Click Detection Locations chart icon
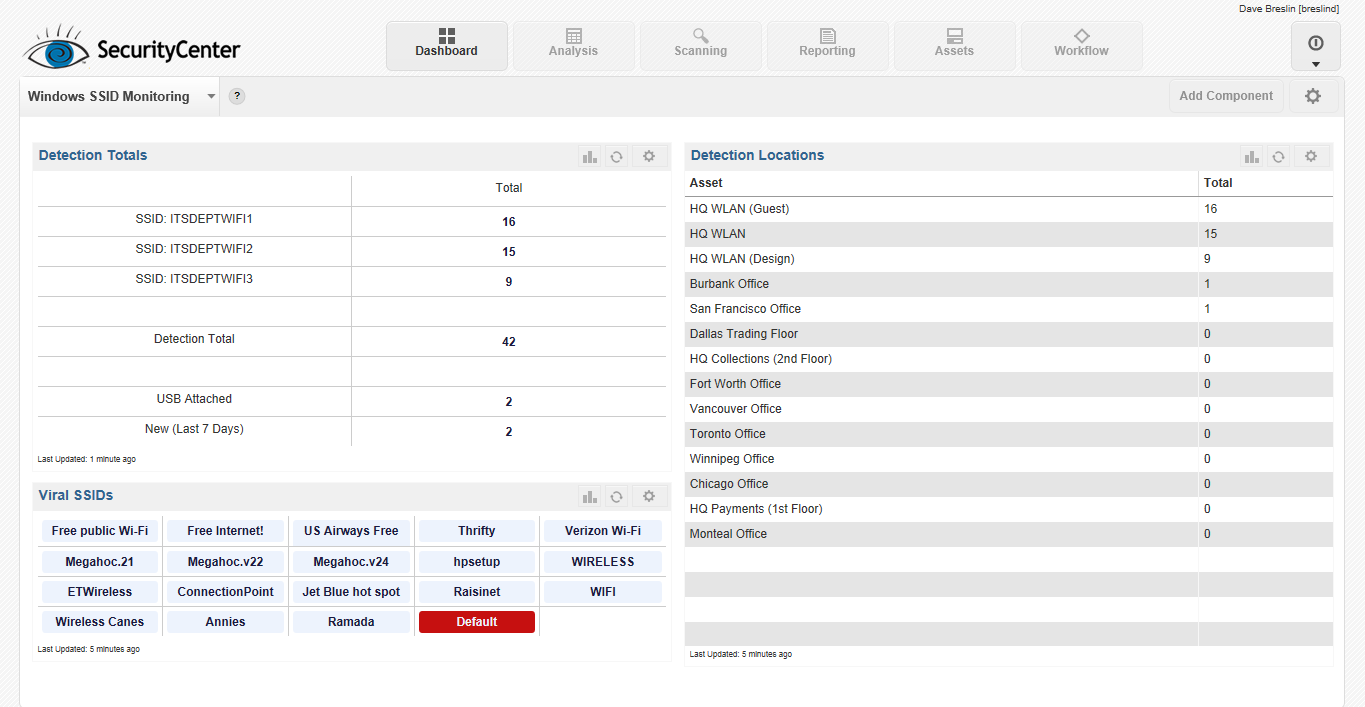Image resolution: width=1365 pixels, height=707 pixels. (x=1252, y=157)
